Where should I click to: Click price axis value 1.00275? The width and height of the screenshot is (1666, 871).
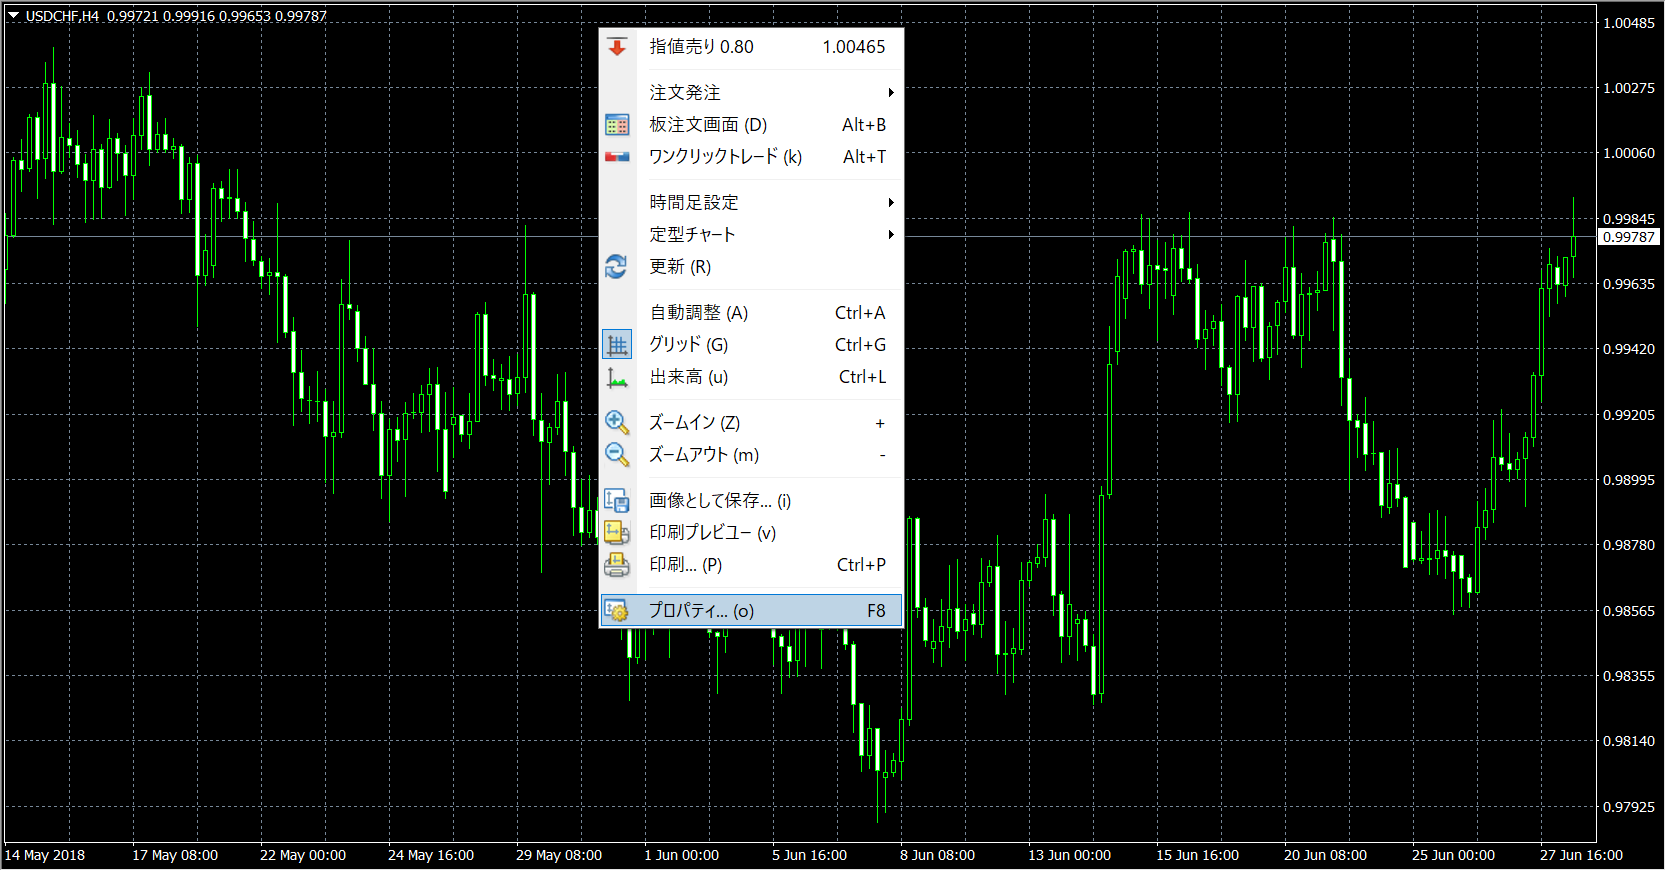click(1629, 88)
